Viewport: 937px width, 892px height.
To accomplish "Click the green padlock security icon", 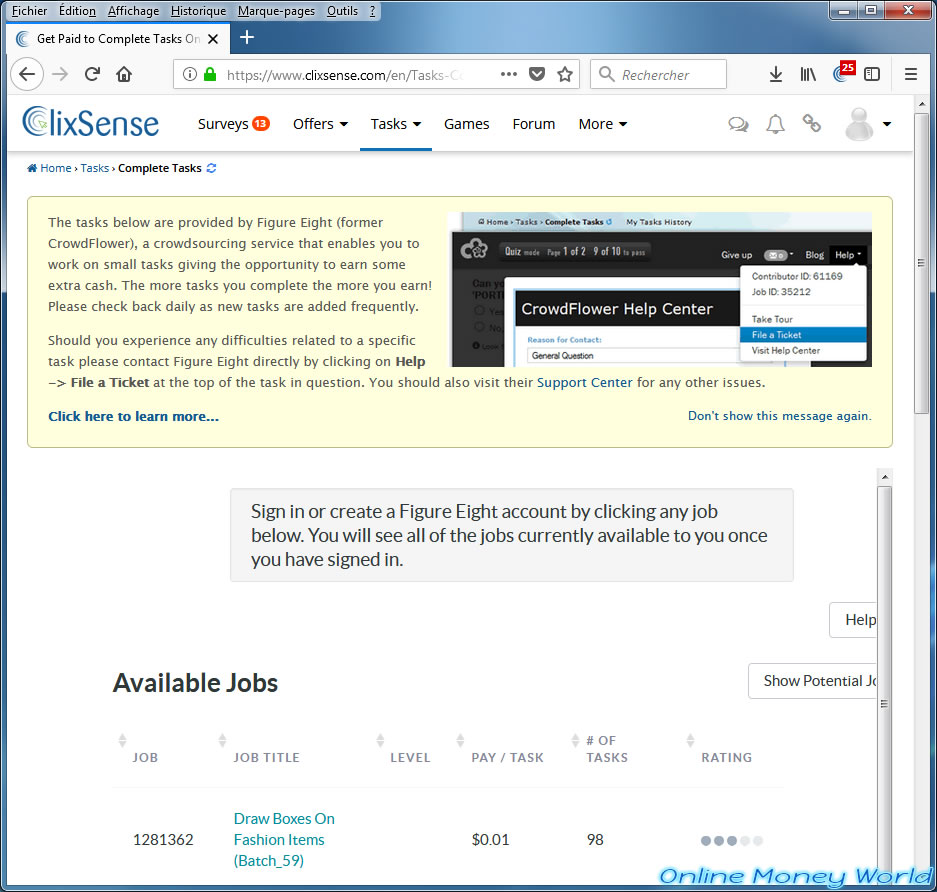I will [210, 74].
